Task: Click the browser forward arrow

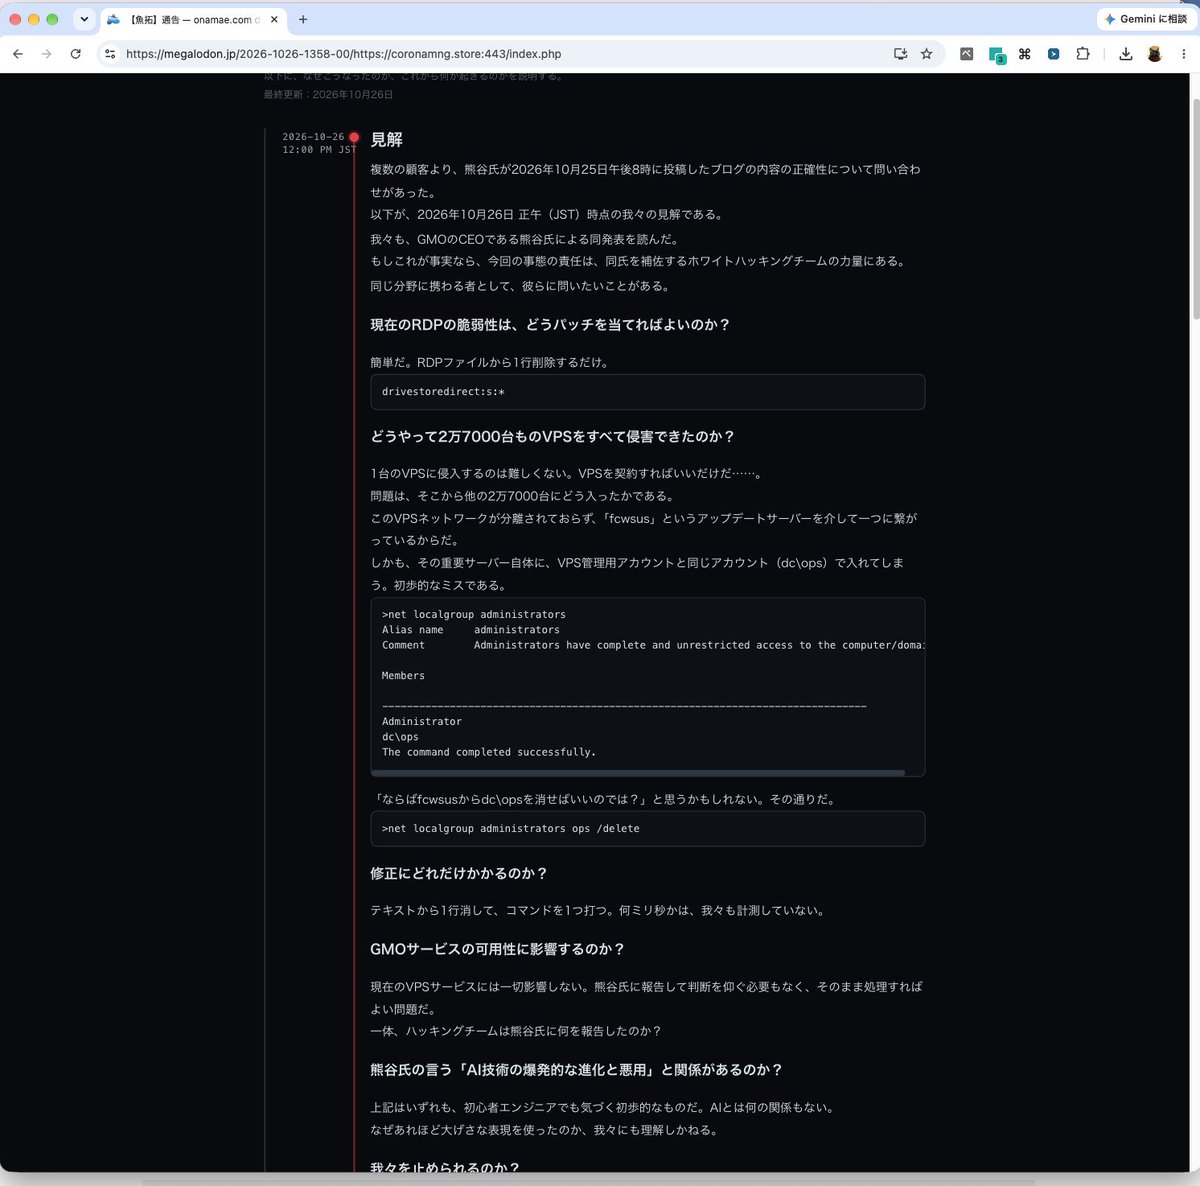Action: point(46,54)
